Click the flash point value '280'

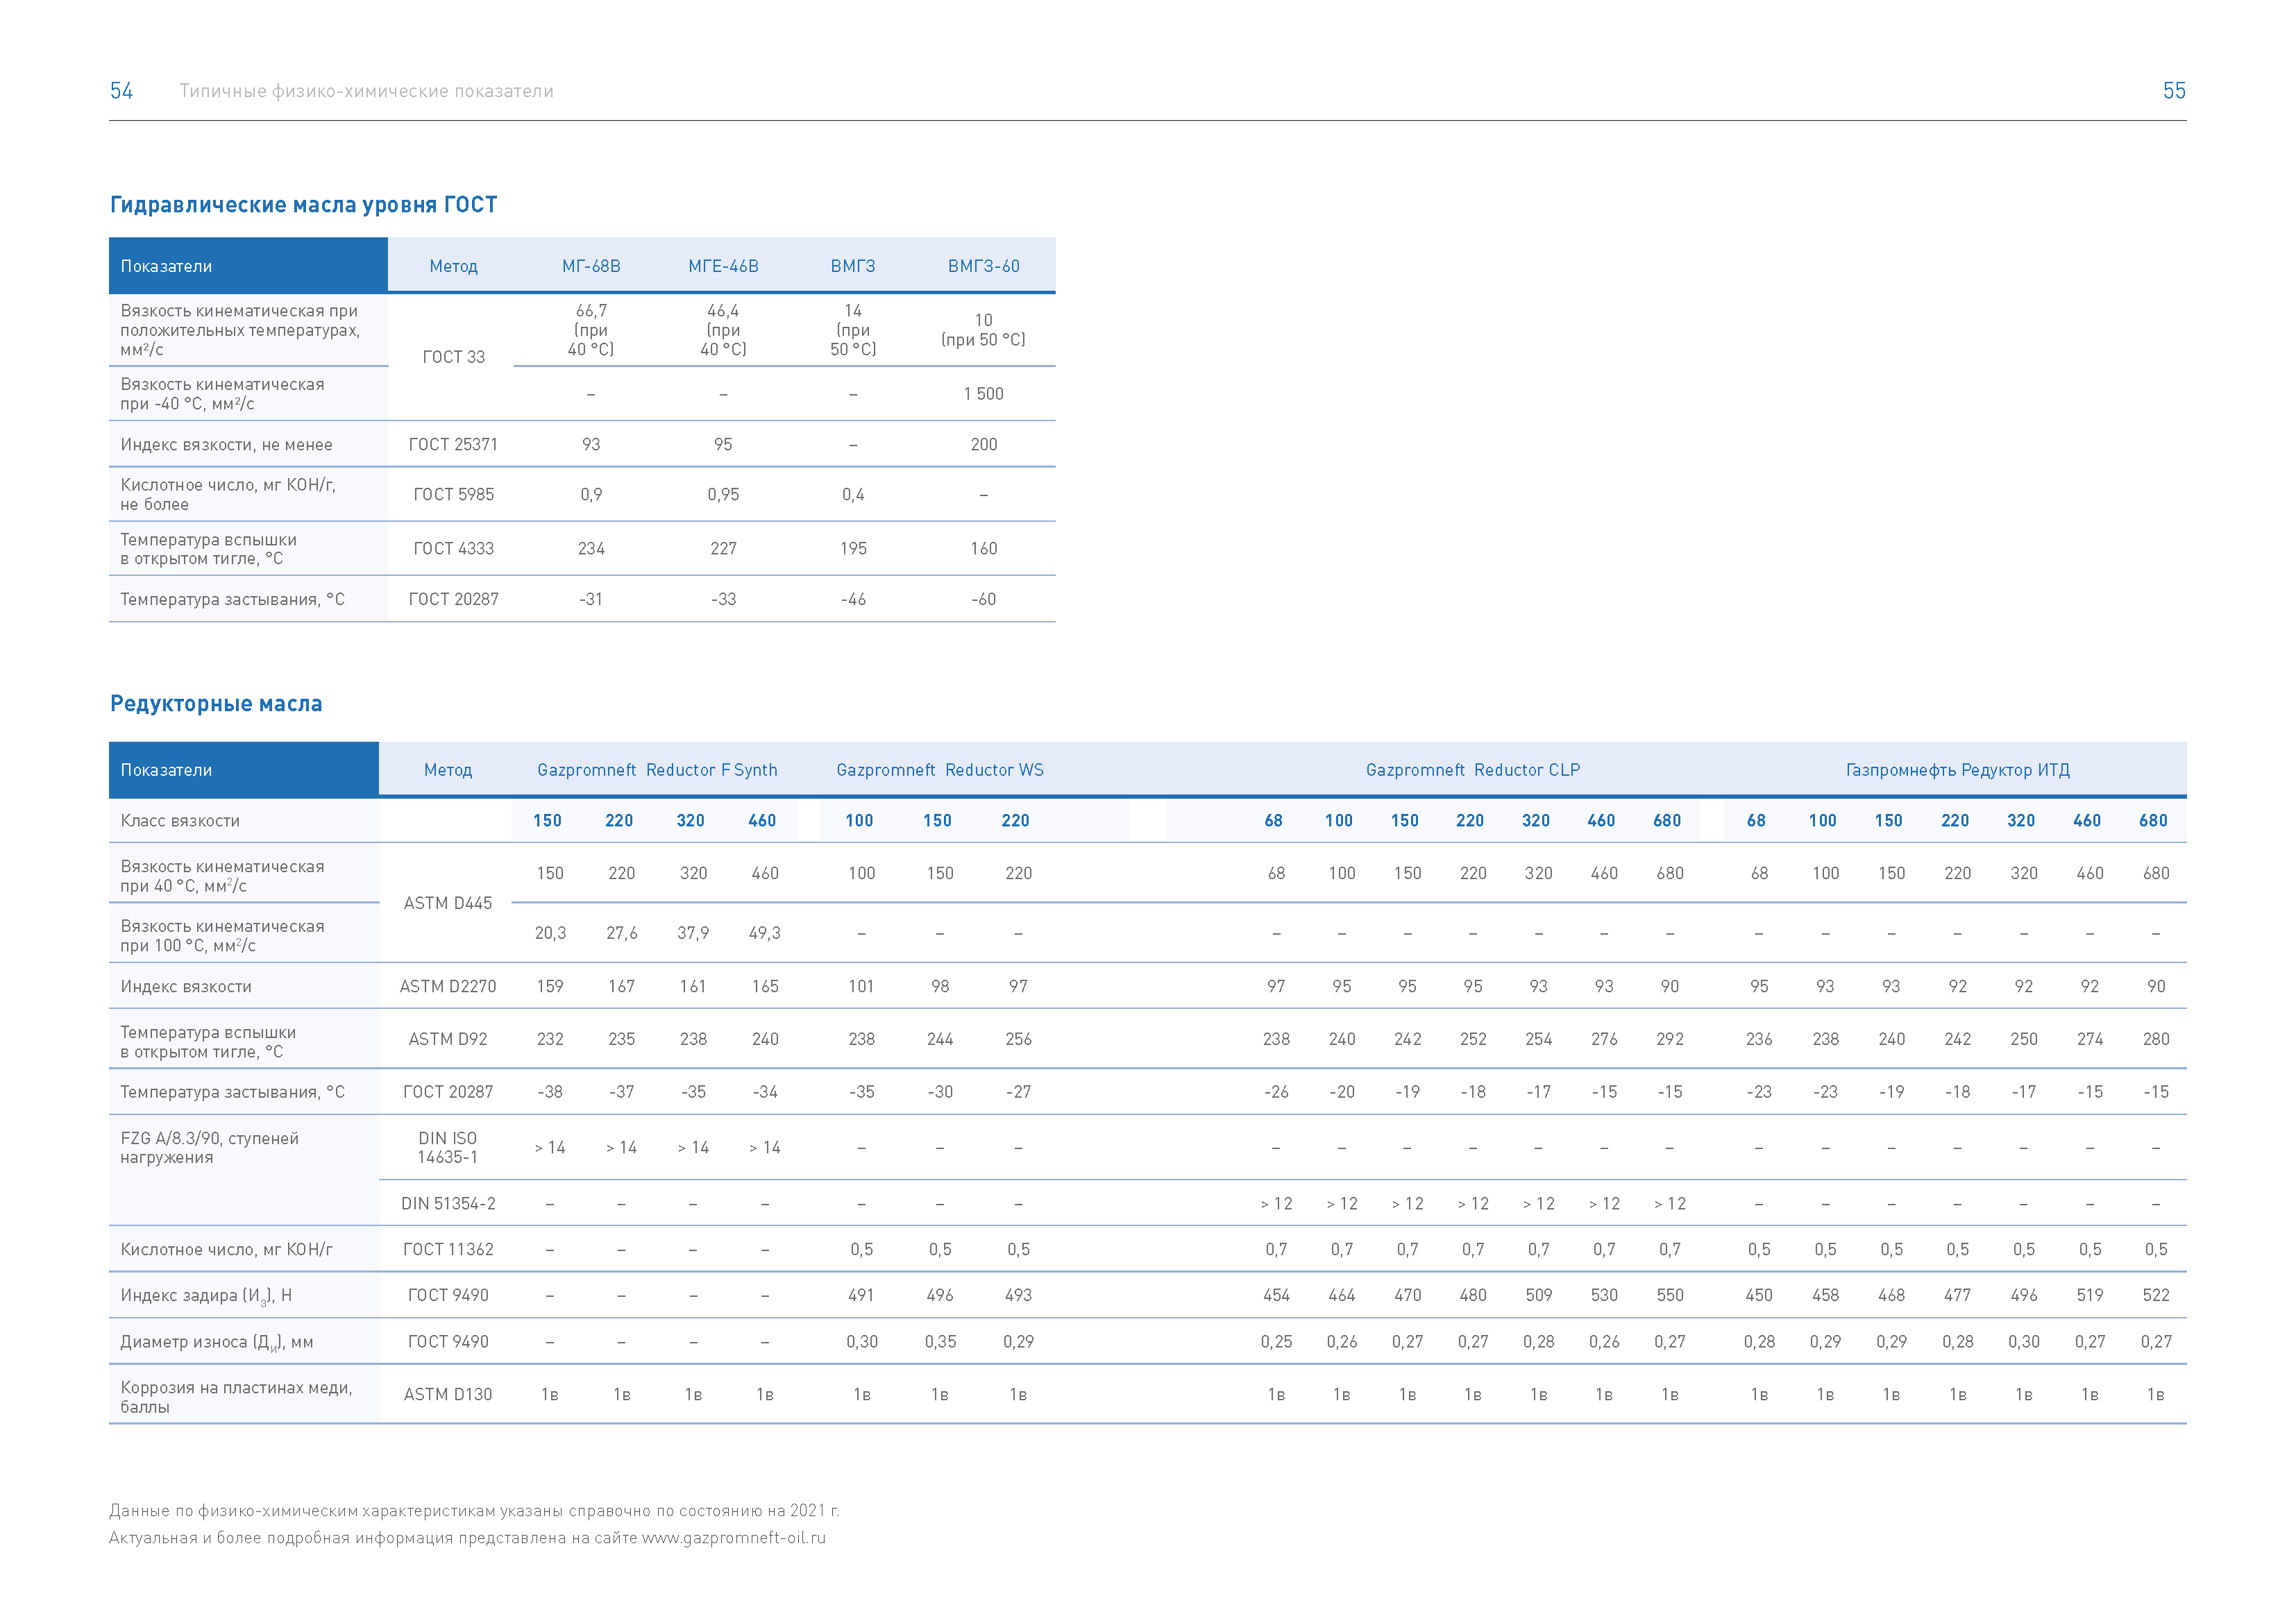(2156, 1040)
